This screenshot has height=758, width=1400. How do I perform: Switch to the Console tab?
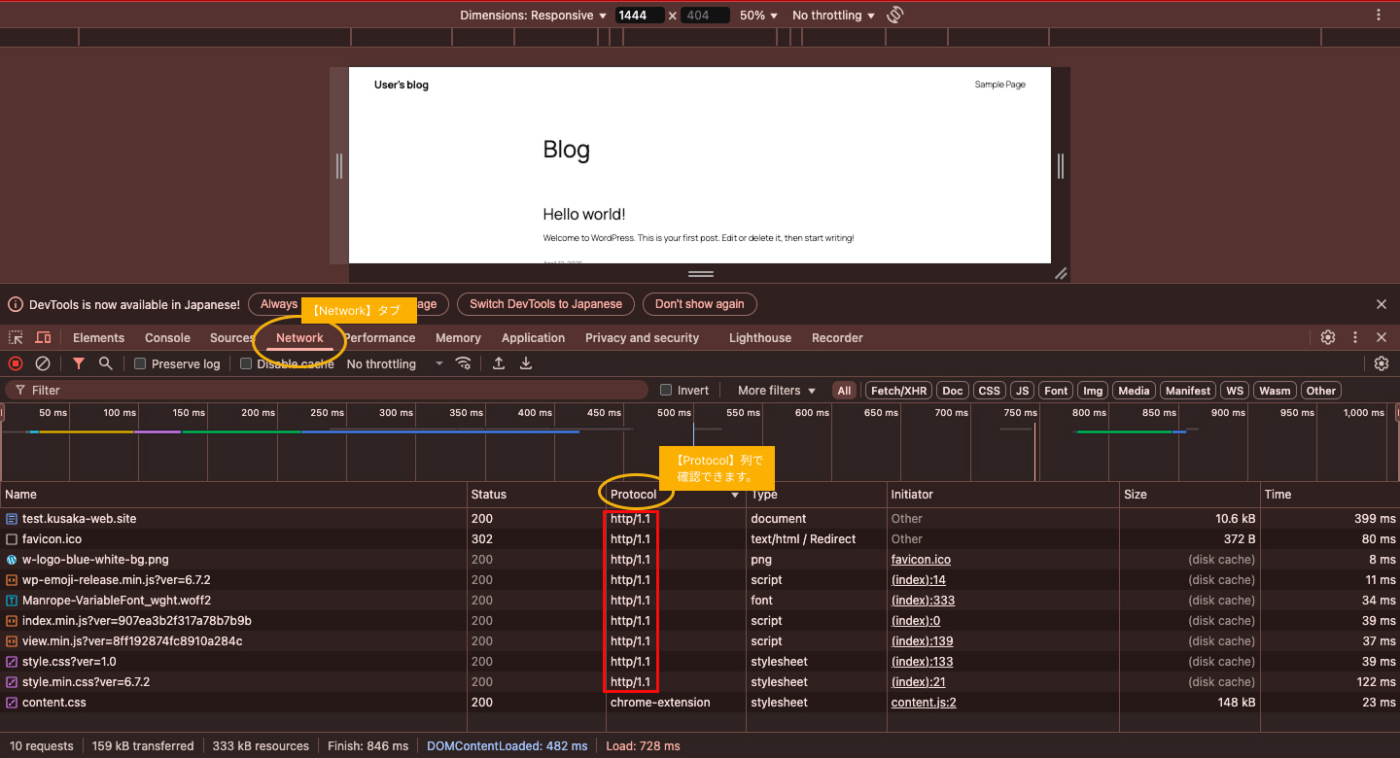click(167, 337)
